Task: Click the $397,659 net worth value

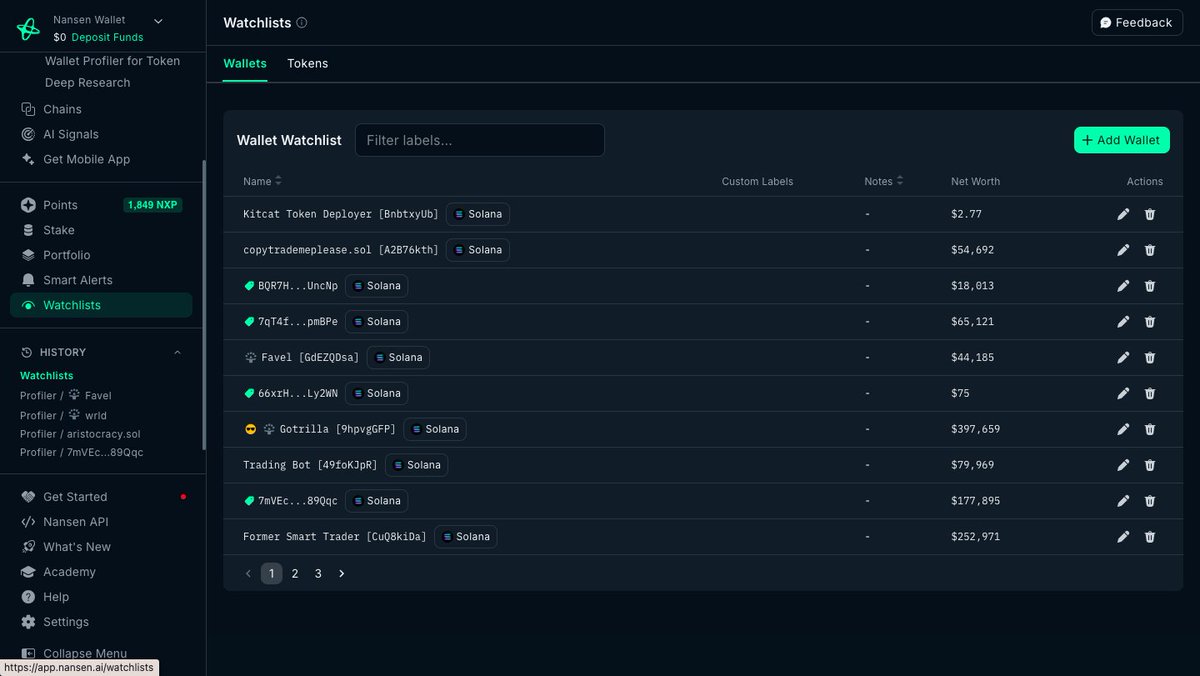Action: click(x=975, y=429)
